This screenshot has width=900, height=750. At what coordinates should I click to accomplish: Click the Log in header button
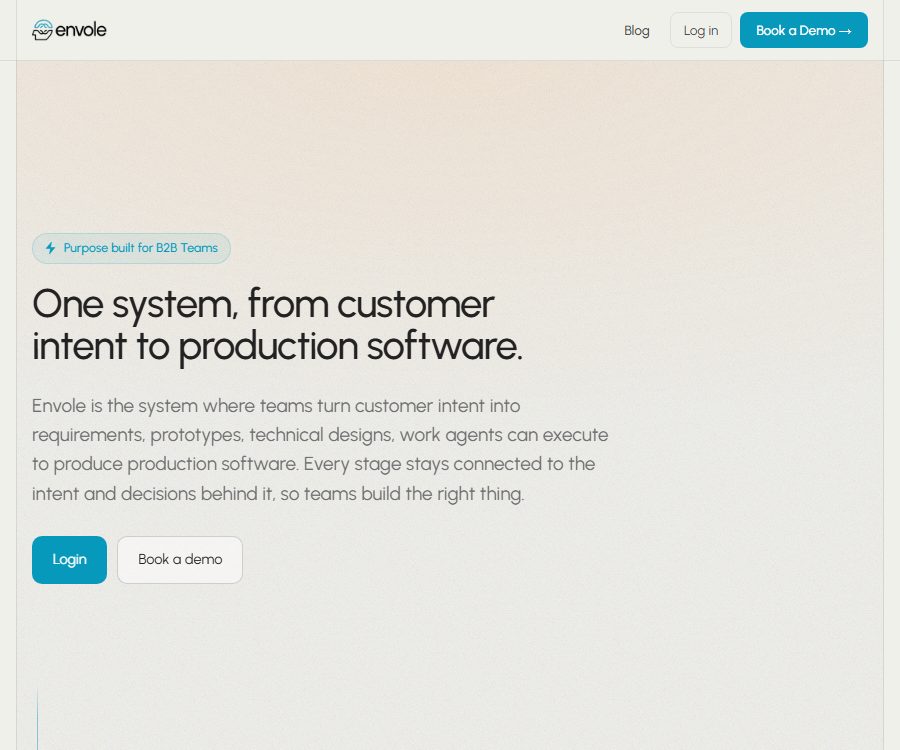(x=701, y=30)
